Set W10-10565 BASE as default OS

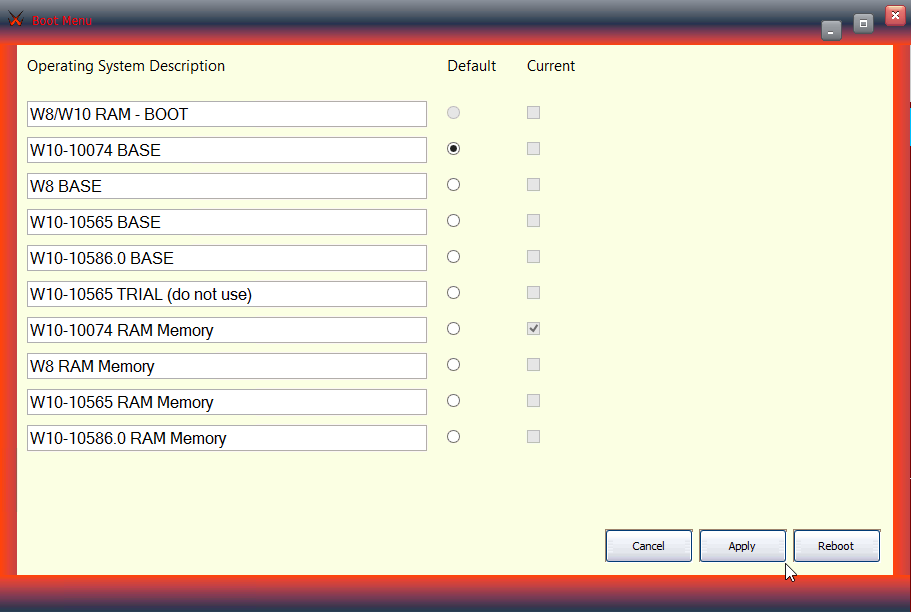[x=453, y=221]
